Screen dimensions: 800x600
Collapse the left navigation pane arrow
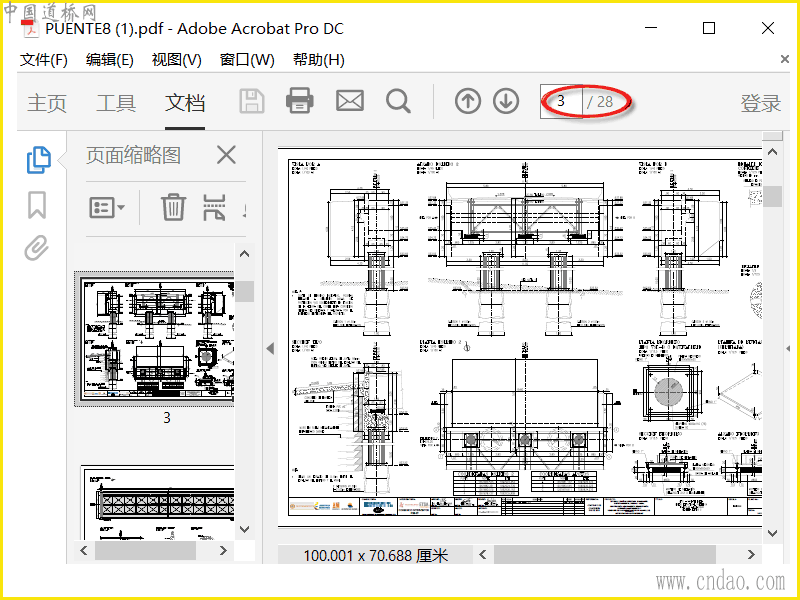[x=270, y=348]
